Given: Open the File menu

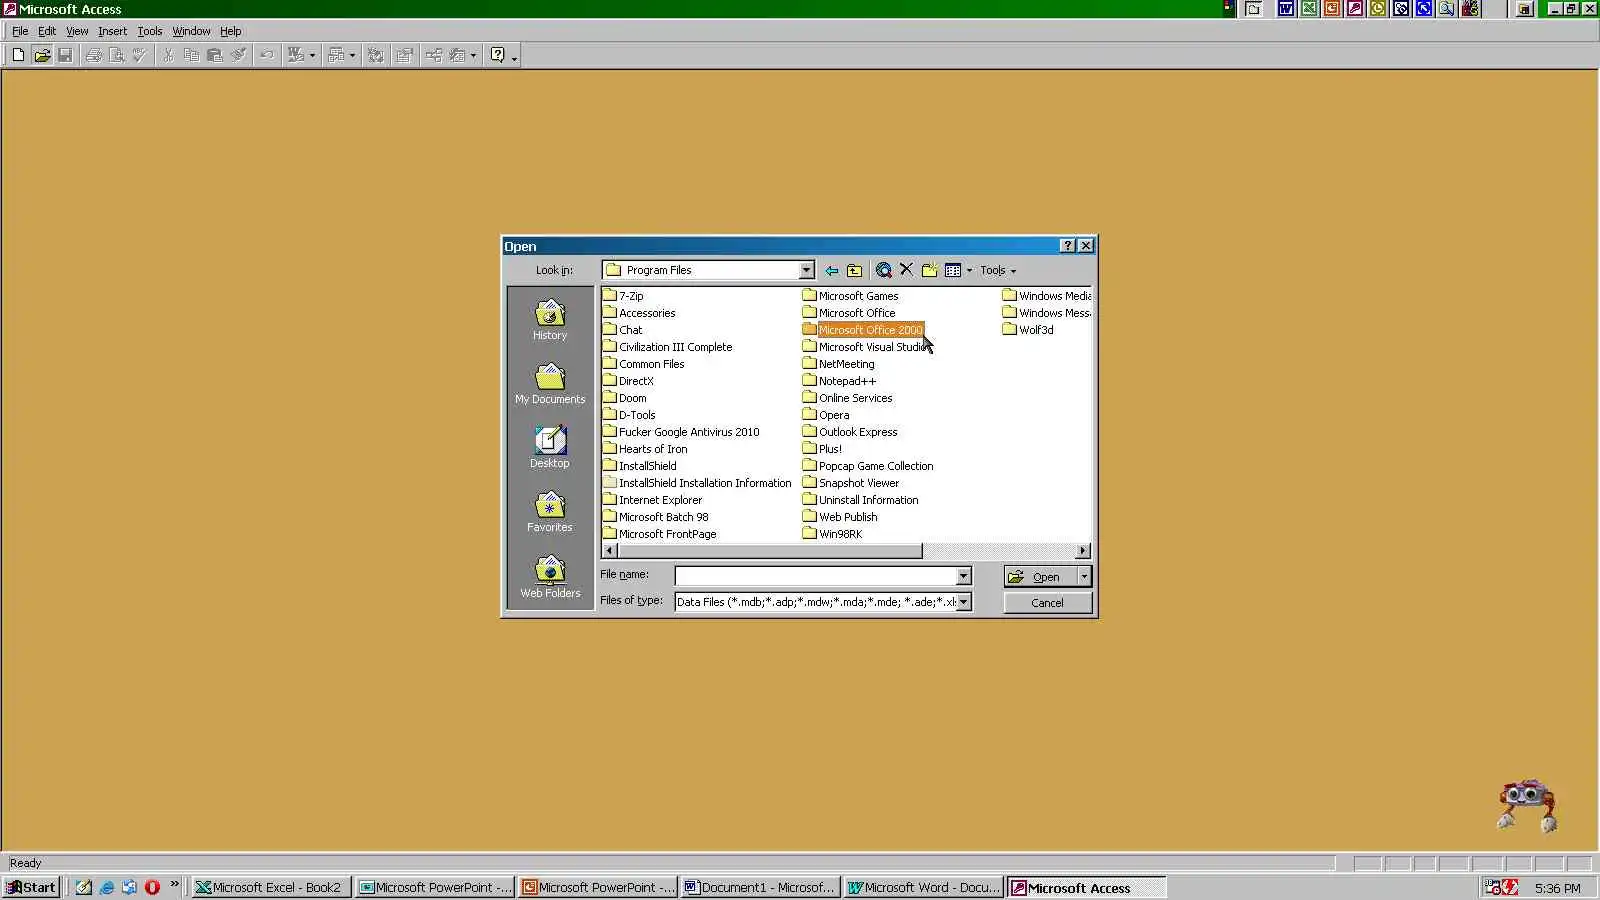Looking at the screenshot, I should (x=20, y=31).
